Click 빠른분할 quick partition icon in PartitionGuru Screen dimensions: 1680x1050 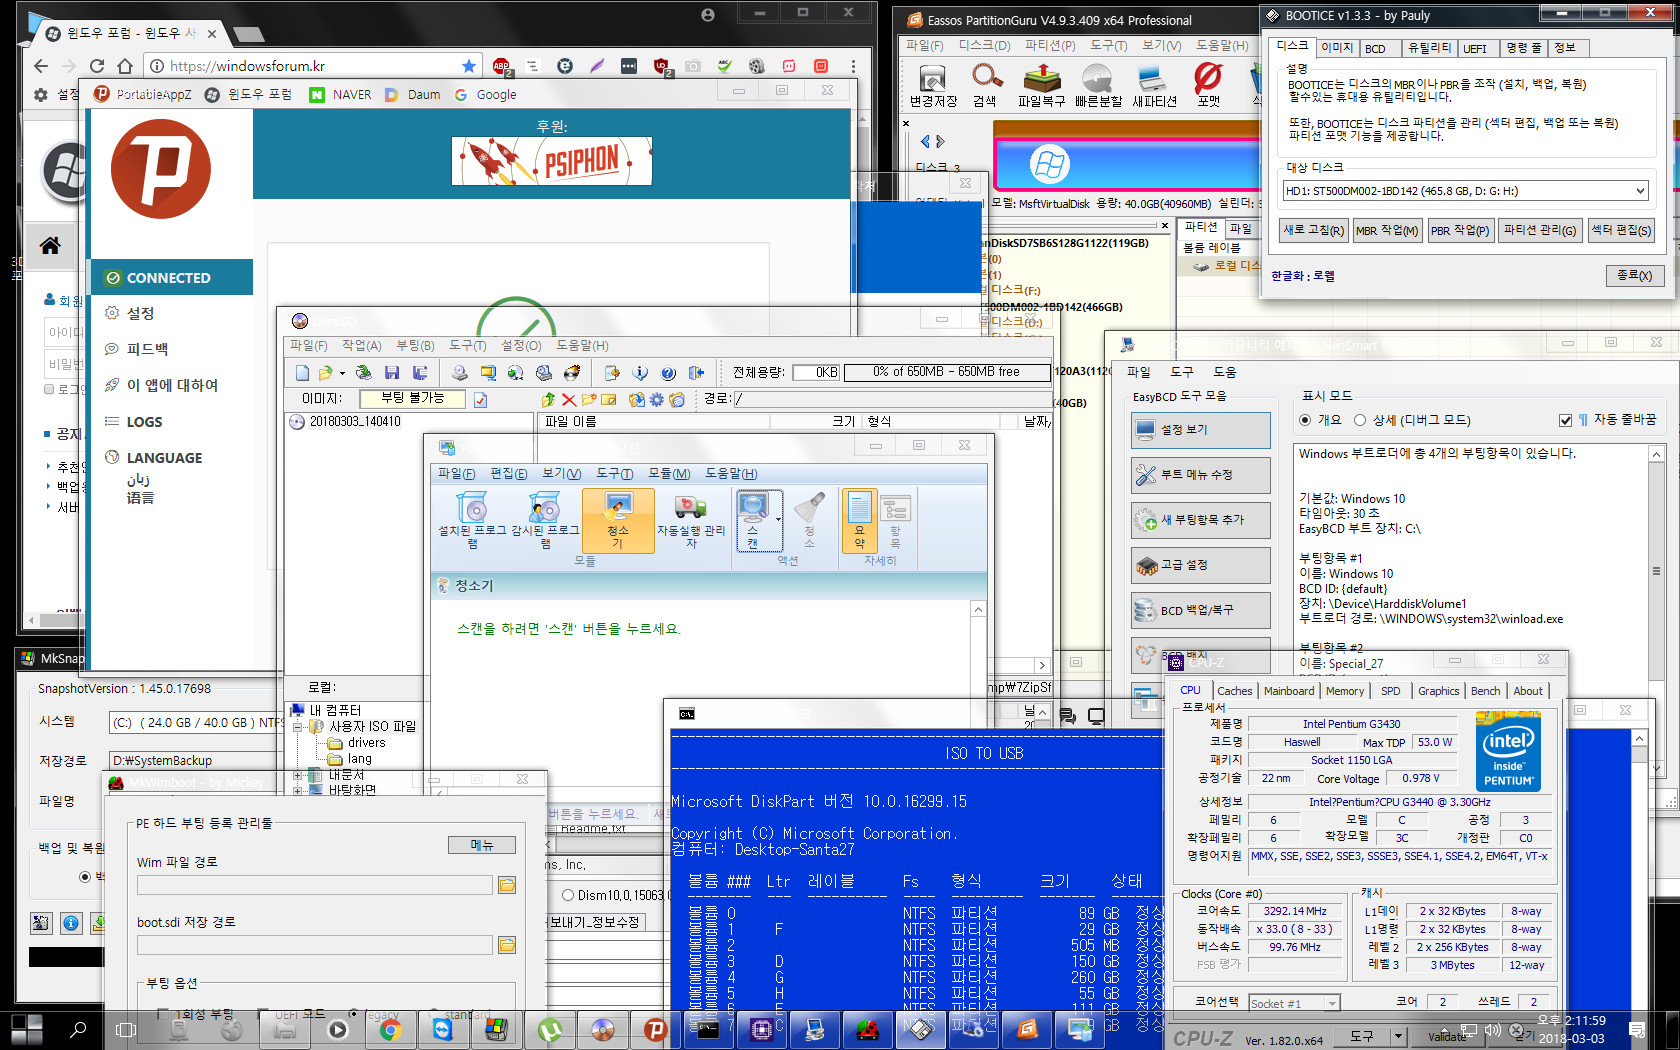point(1097,85)
